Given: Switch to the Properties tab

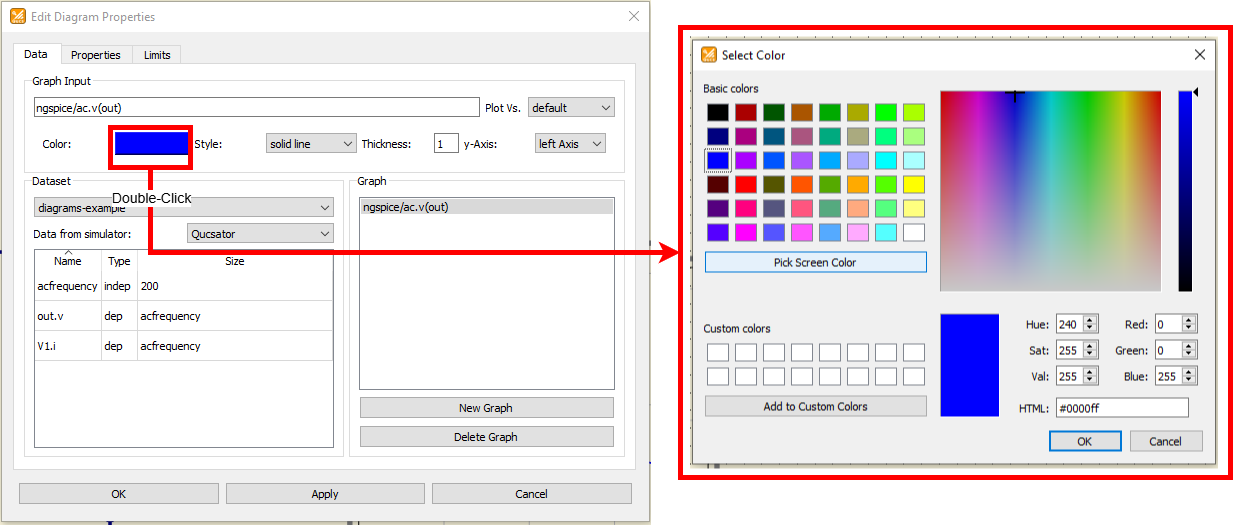Looking at the screenshot, I should [96, 55].
